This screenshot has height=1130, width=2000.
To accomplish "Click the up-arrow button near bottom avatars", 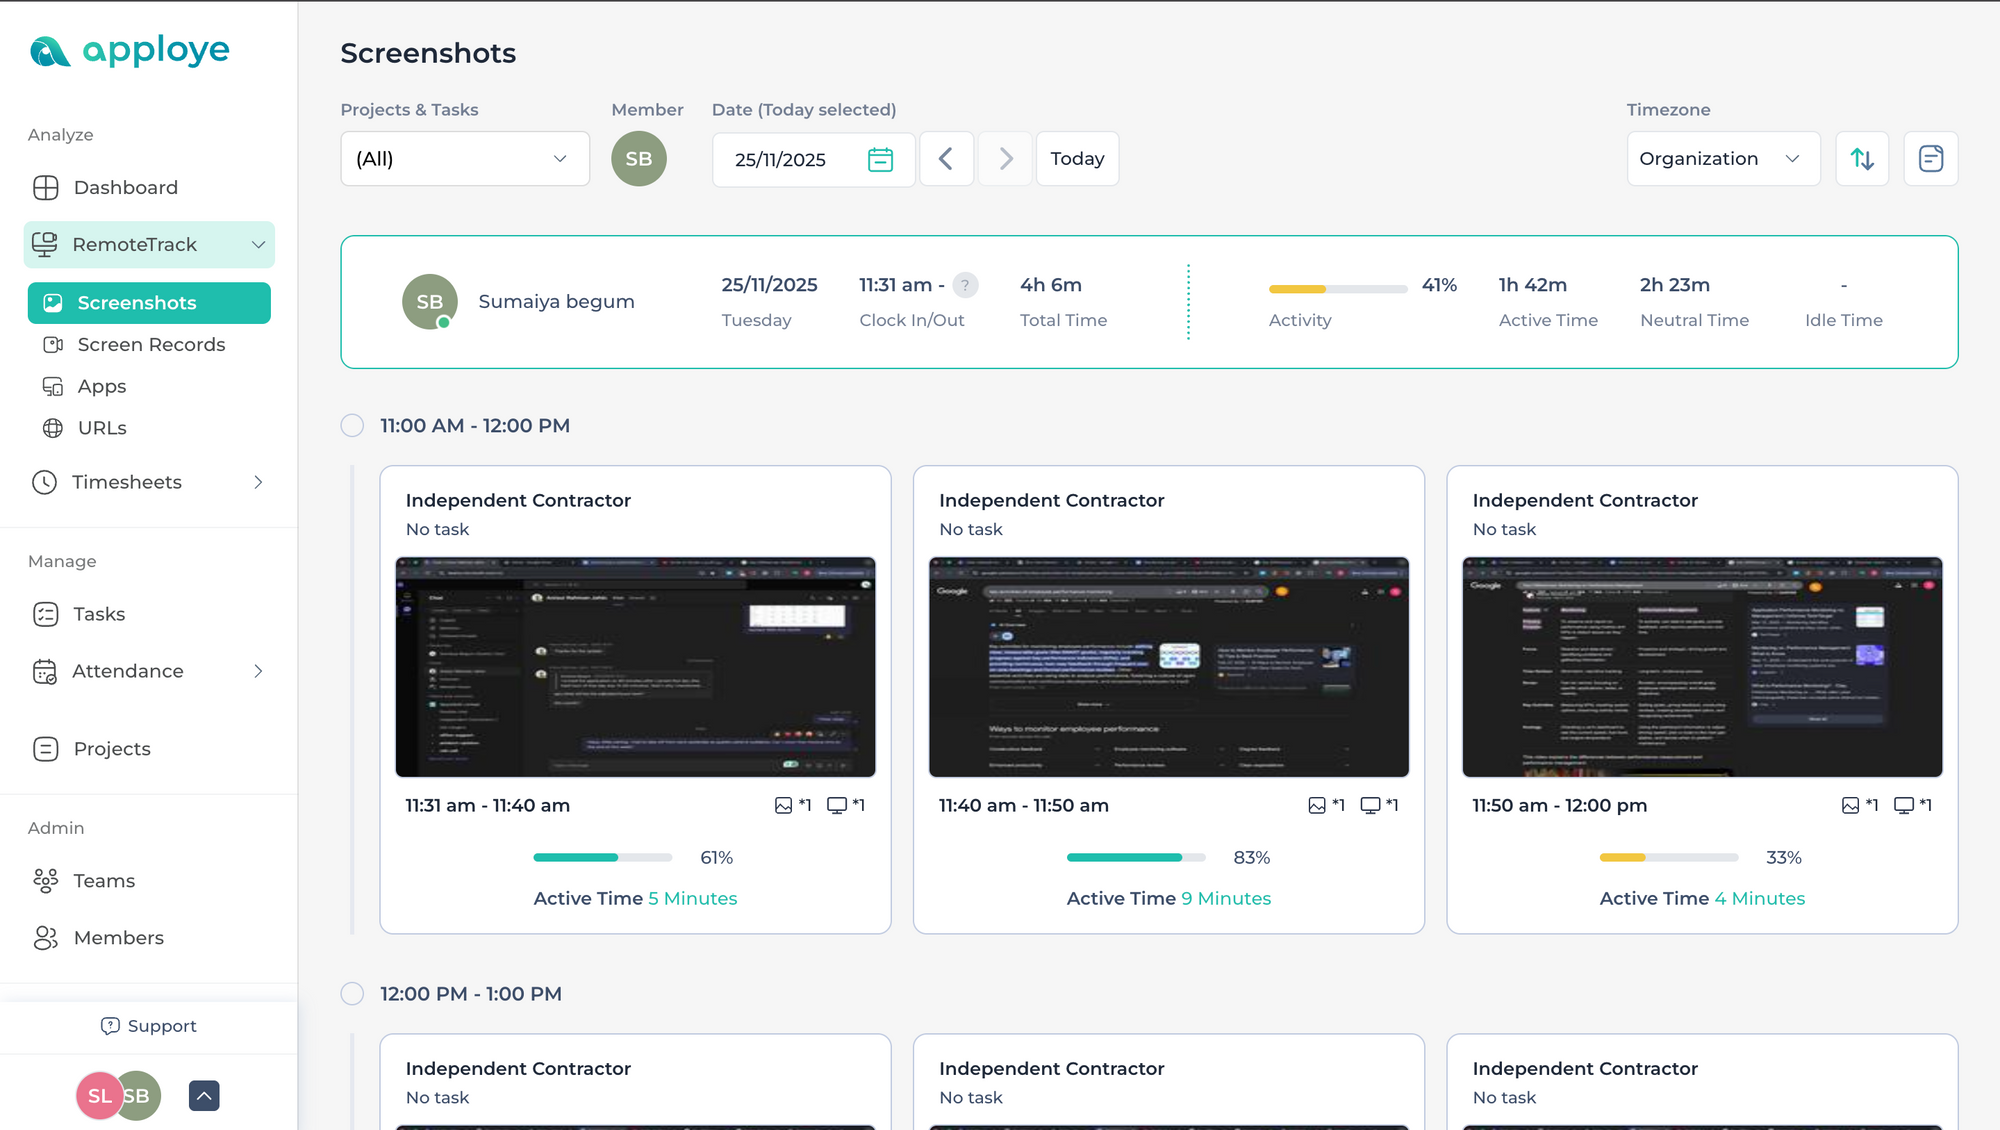I will pyautogui.click(x=204, y=1096).
